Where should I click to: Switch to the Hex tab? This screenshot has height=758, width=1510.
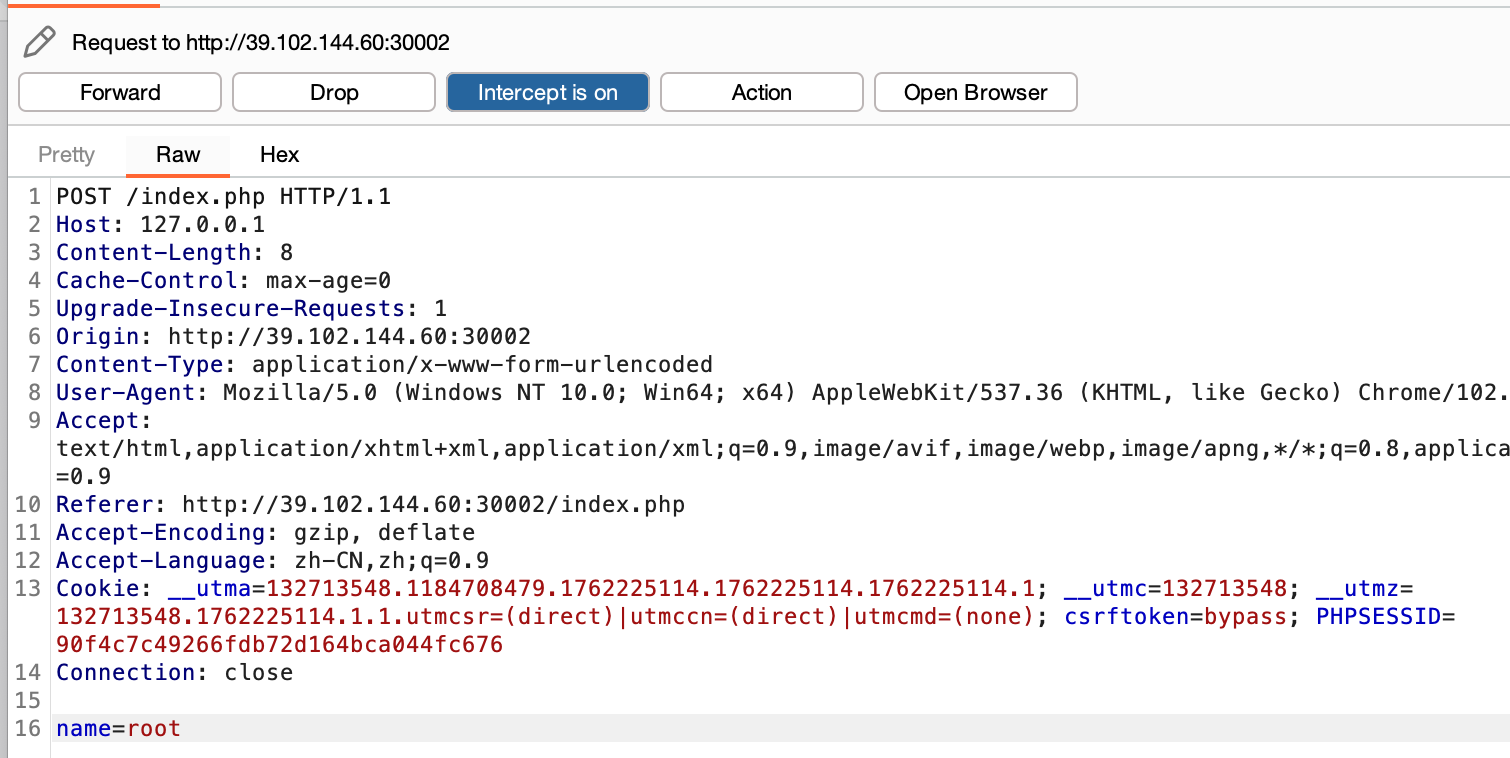point(279,155)
